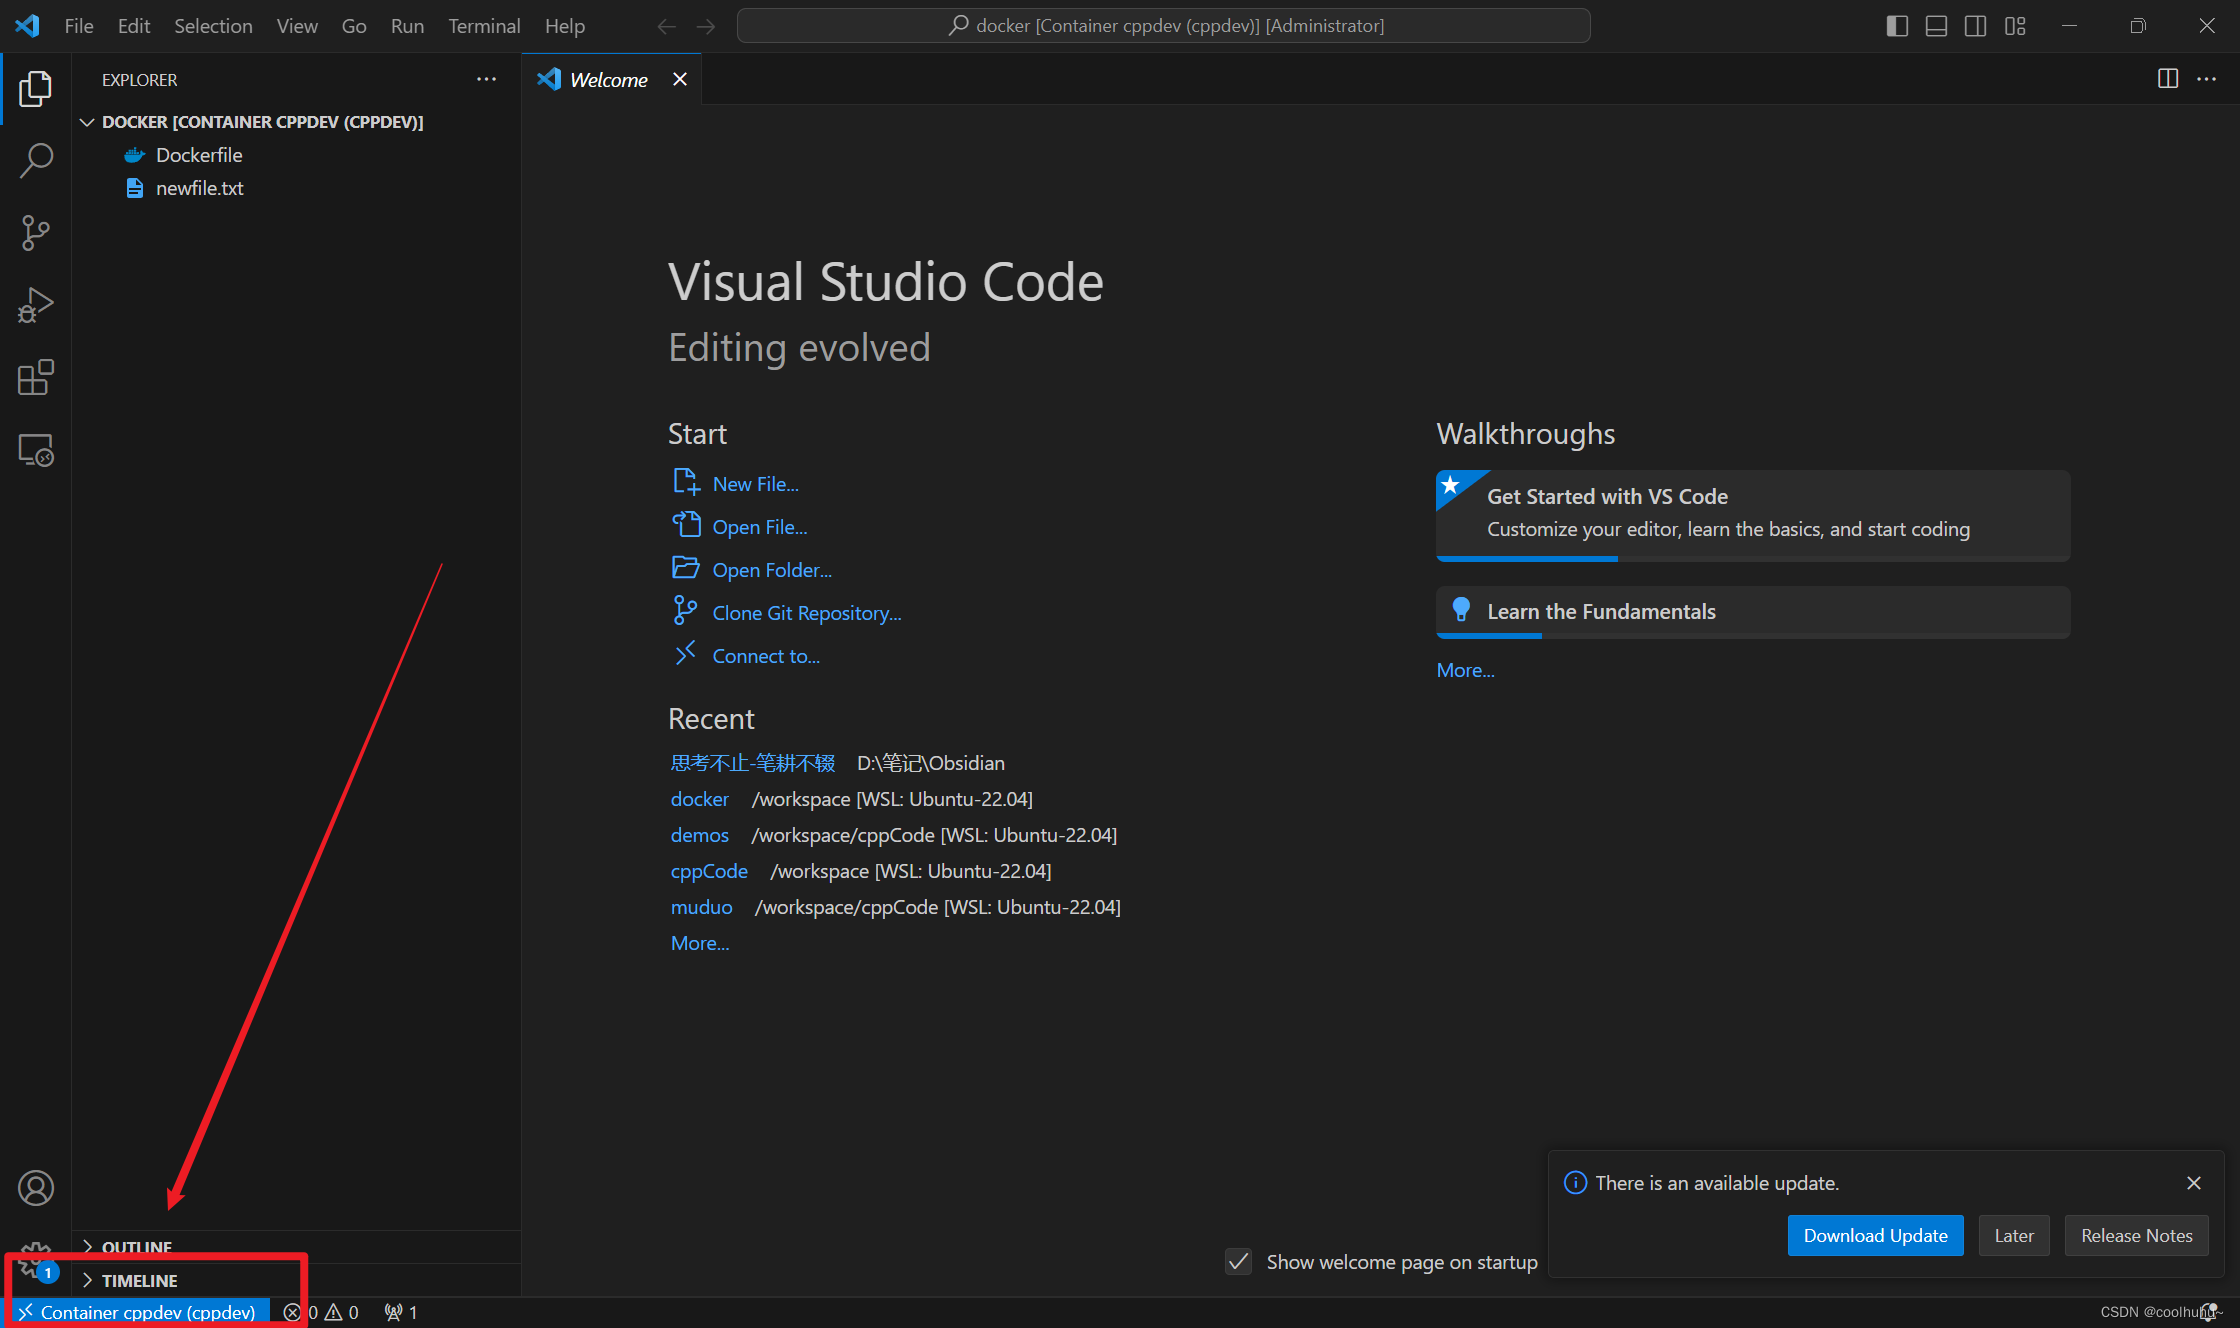Expand DOCKER CONTAINER CPPDEV folder tree
2240x1328 pixels.
[90, 120]
